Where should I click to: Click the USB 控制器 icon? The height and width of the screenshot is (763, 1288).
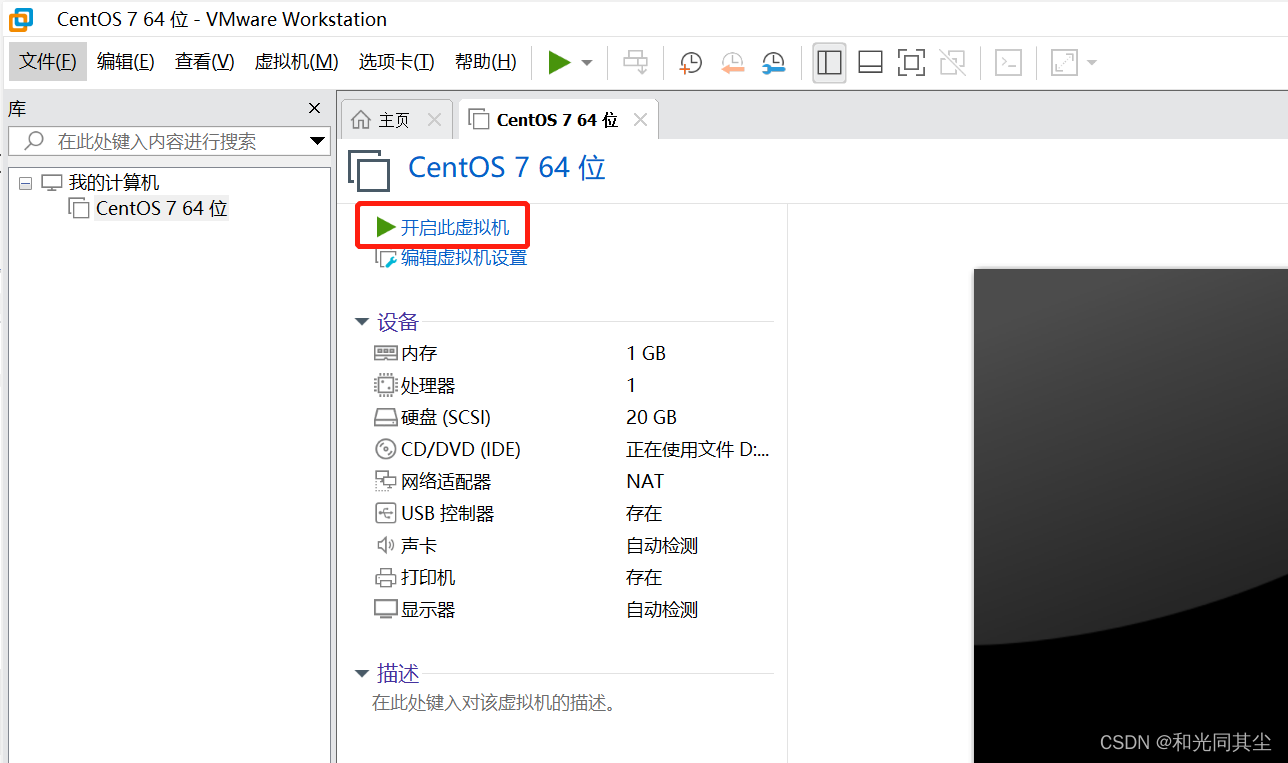point(385,513)
